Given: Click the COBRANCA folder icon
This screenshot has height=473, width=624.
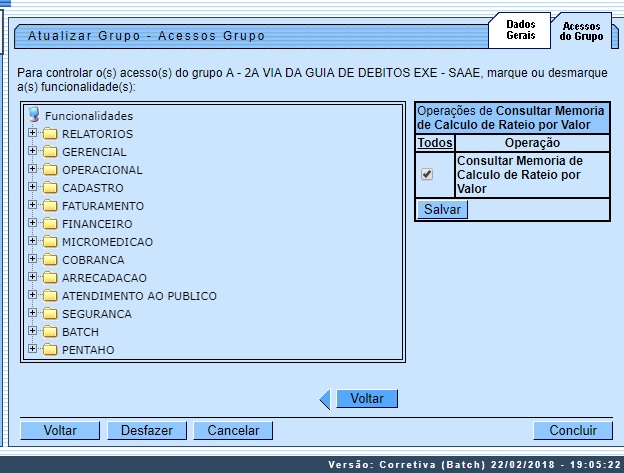Looking at the screenshot, I should (50, 260).
